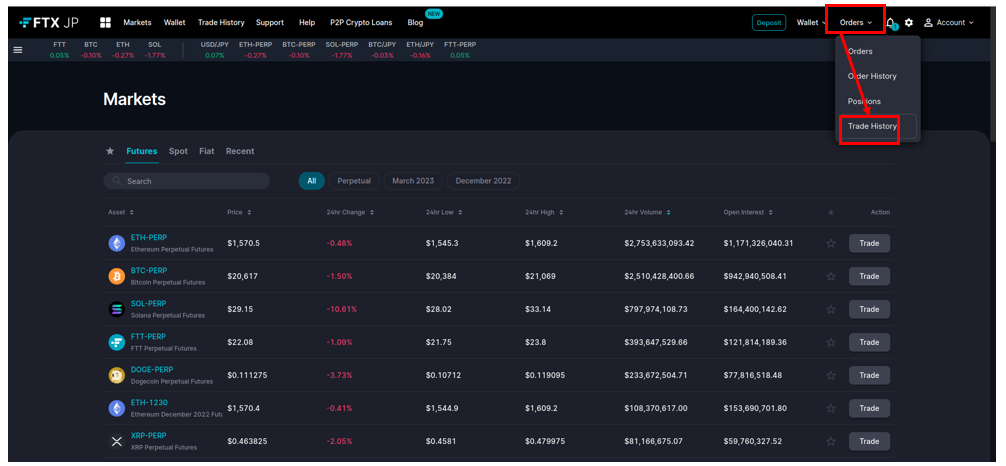The width and height of the screenshot is (1006, 466).
Task: Sort table by Asset column
Action: pos(121,212)
